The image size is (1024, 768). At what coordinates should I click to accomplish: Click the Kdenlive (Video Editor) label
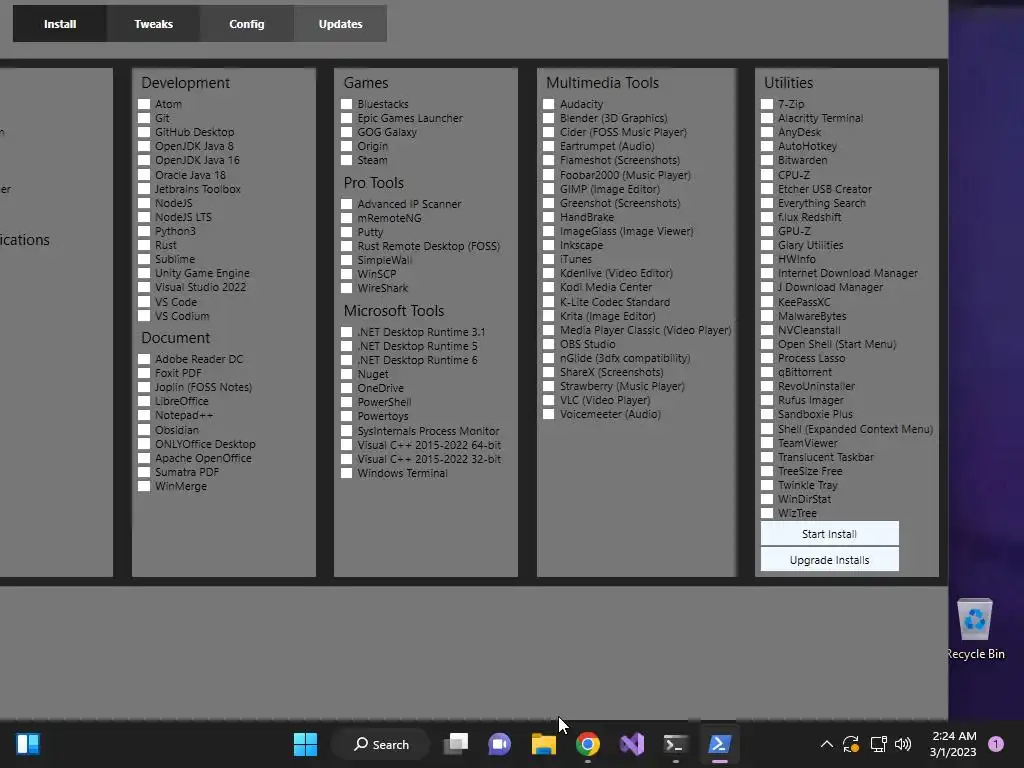(x=616, y=273)
